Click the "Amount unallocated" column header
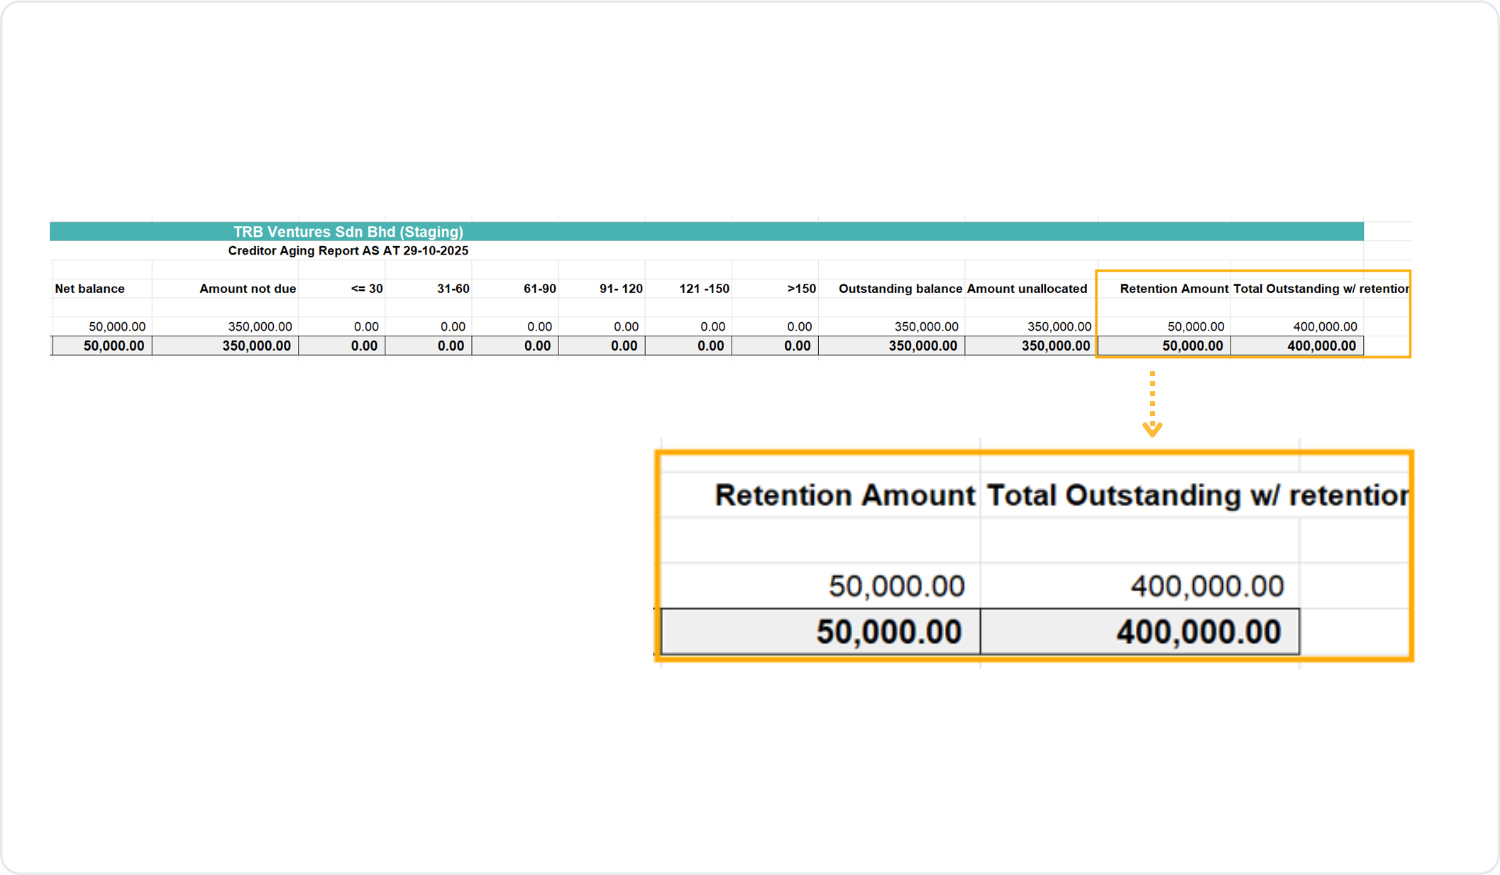Screen dimensions: 1500x875 (1027, 289)
